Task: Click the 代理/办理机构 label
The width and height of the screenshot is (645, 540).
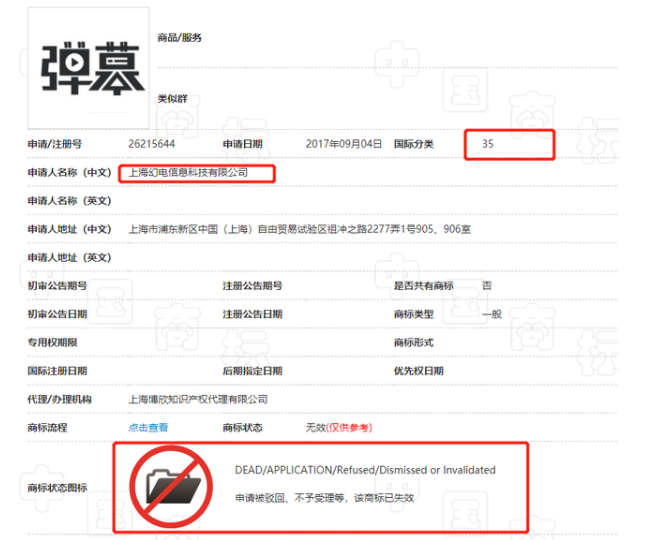Action: click(60, 399)
